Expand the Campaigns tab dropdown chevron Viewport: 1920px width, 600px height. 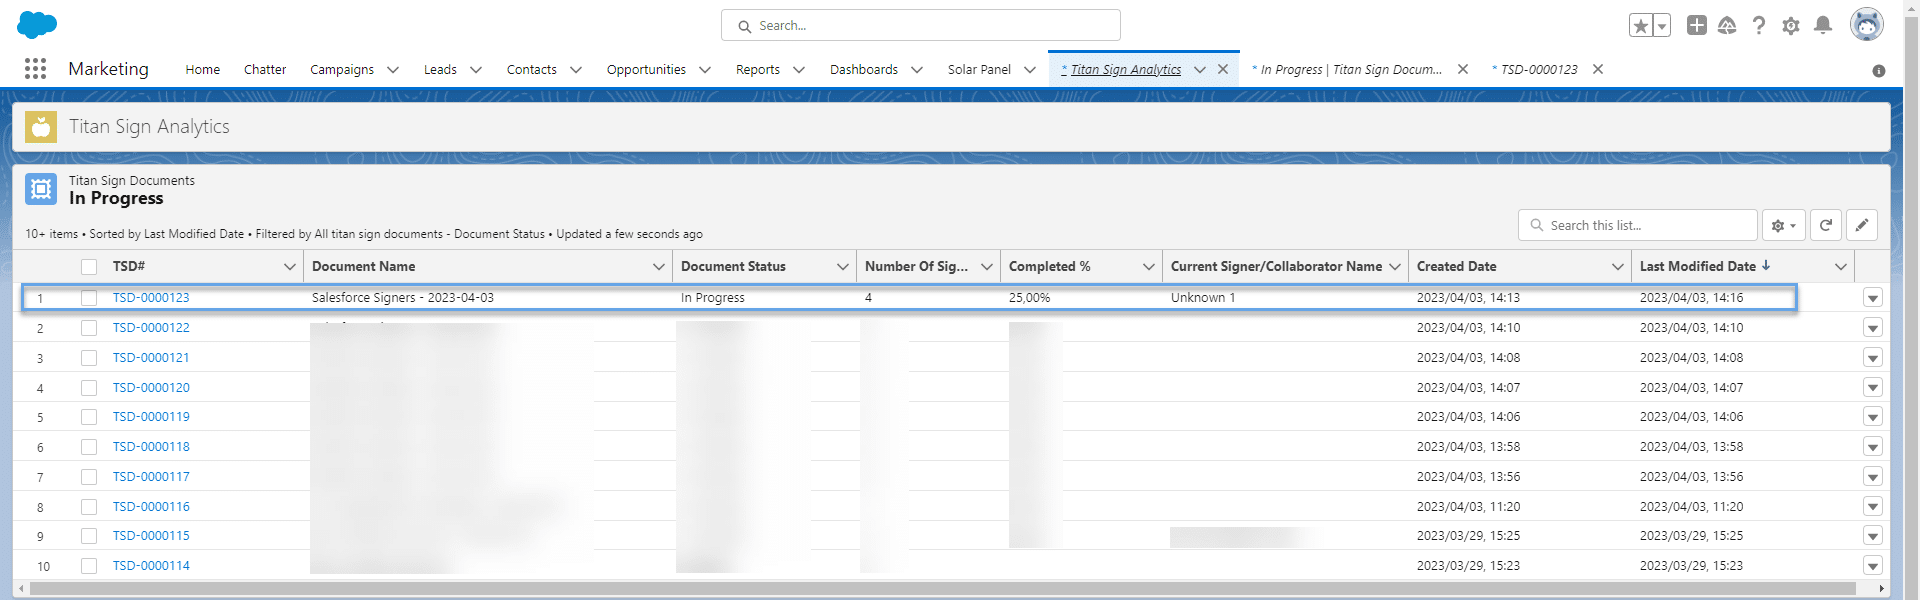393,70
